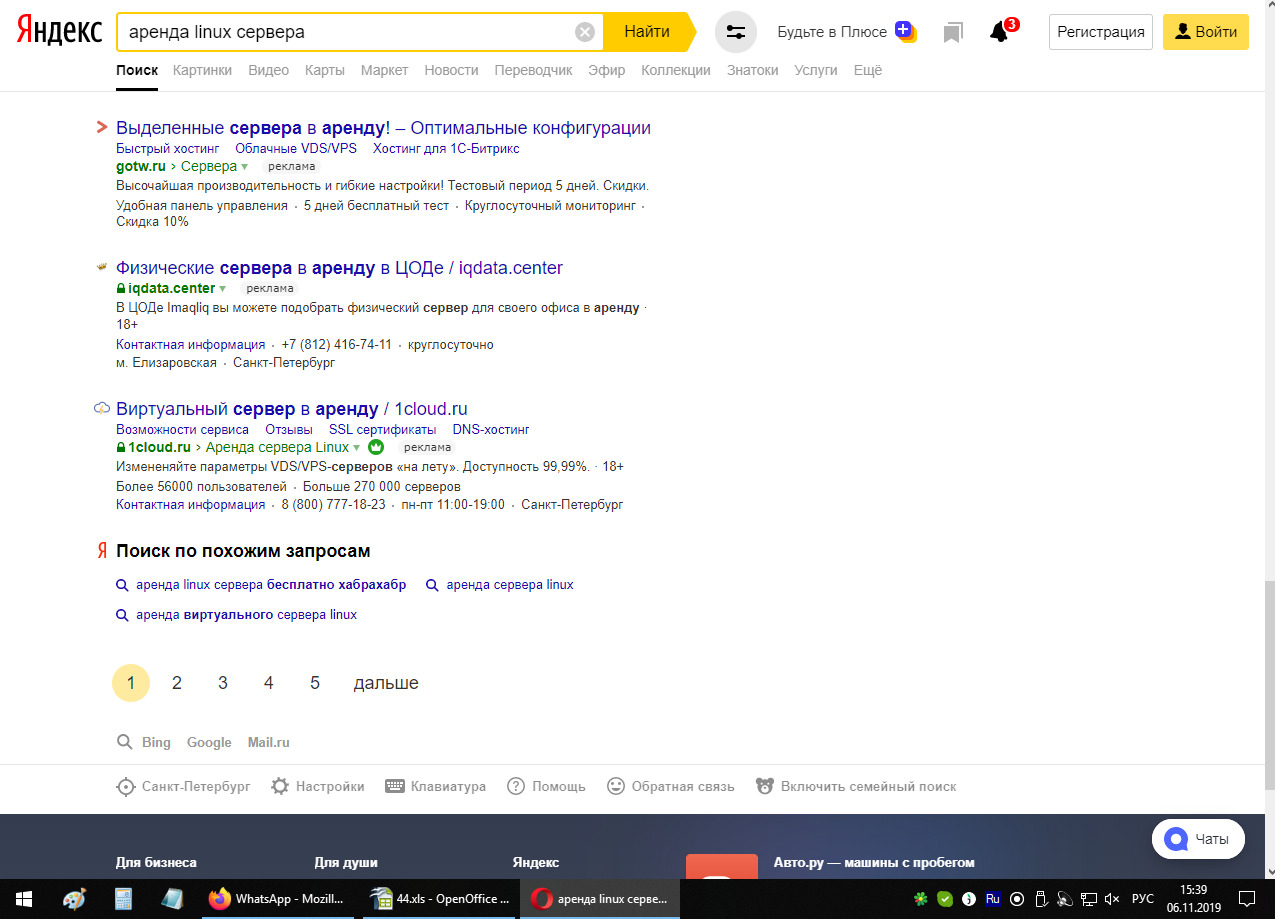Image resolution: width=1275 pixels, height=919 pixels.
Task: Switch to the Коллекции tab
Action: coord(676,70)
